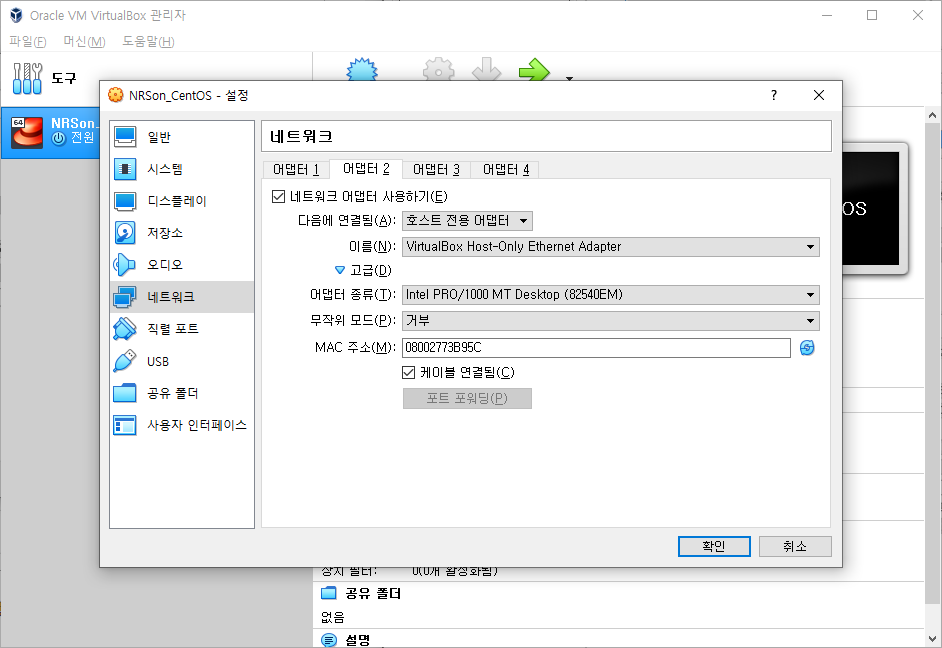The height and width of the screenshot is (648, 942).
Task: Select the 저장소 label in settings list
Action: click(165, 233)
